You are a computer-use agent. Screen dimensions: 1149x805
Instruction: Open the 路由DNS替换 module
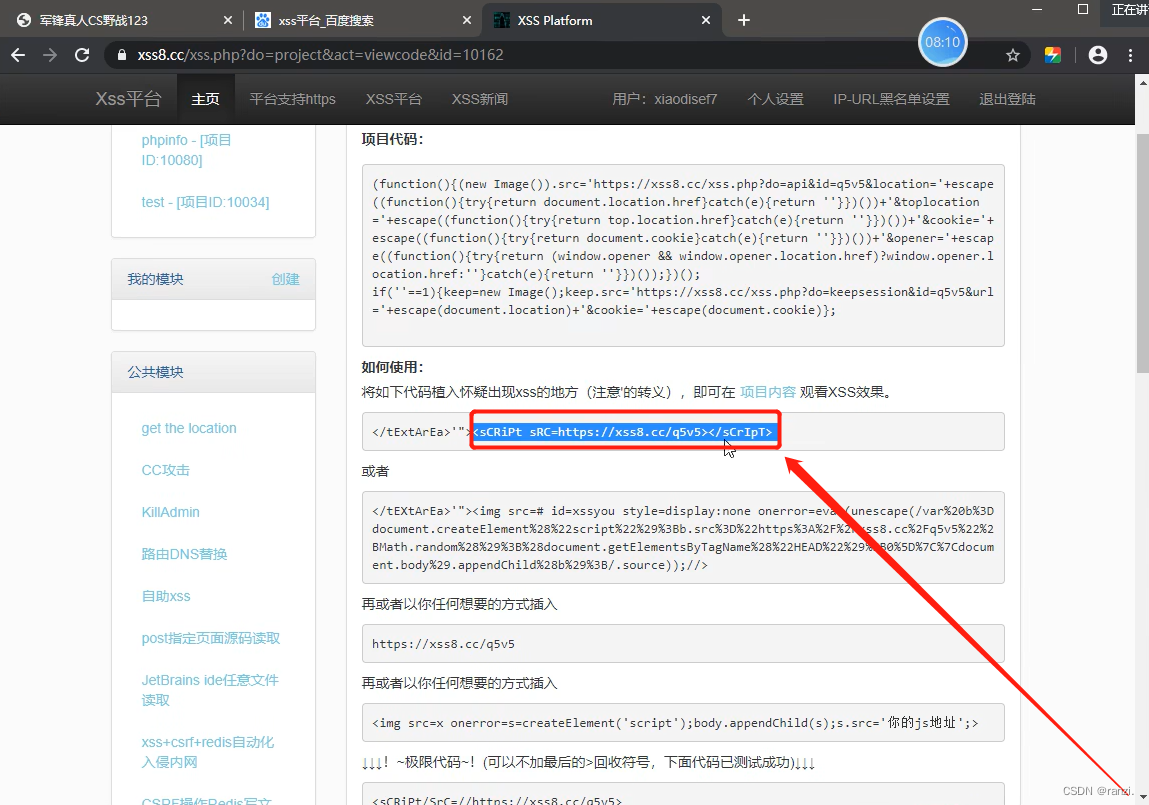184,554
